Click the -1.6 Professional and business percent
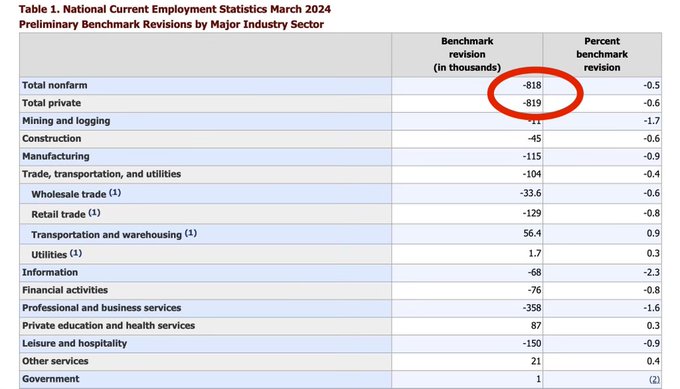This screenshot has width=680, height=389. coord(651,308)
